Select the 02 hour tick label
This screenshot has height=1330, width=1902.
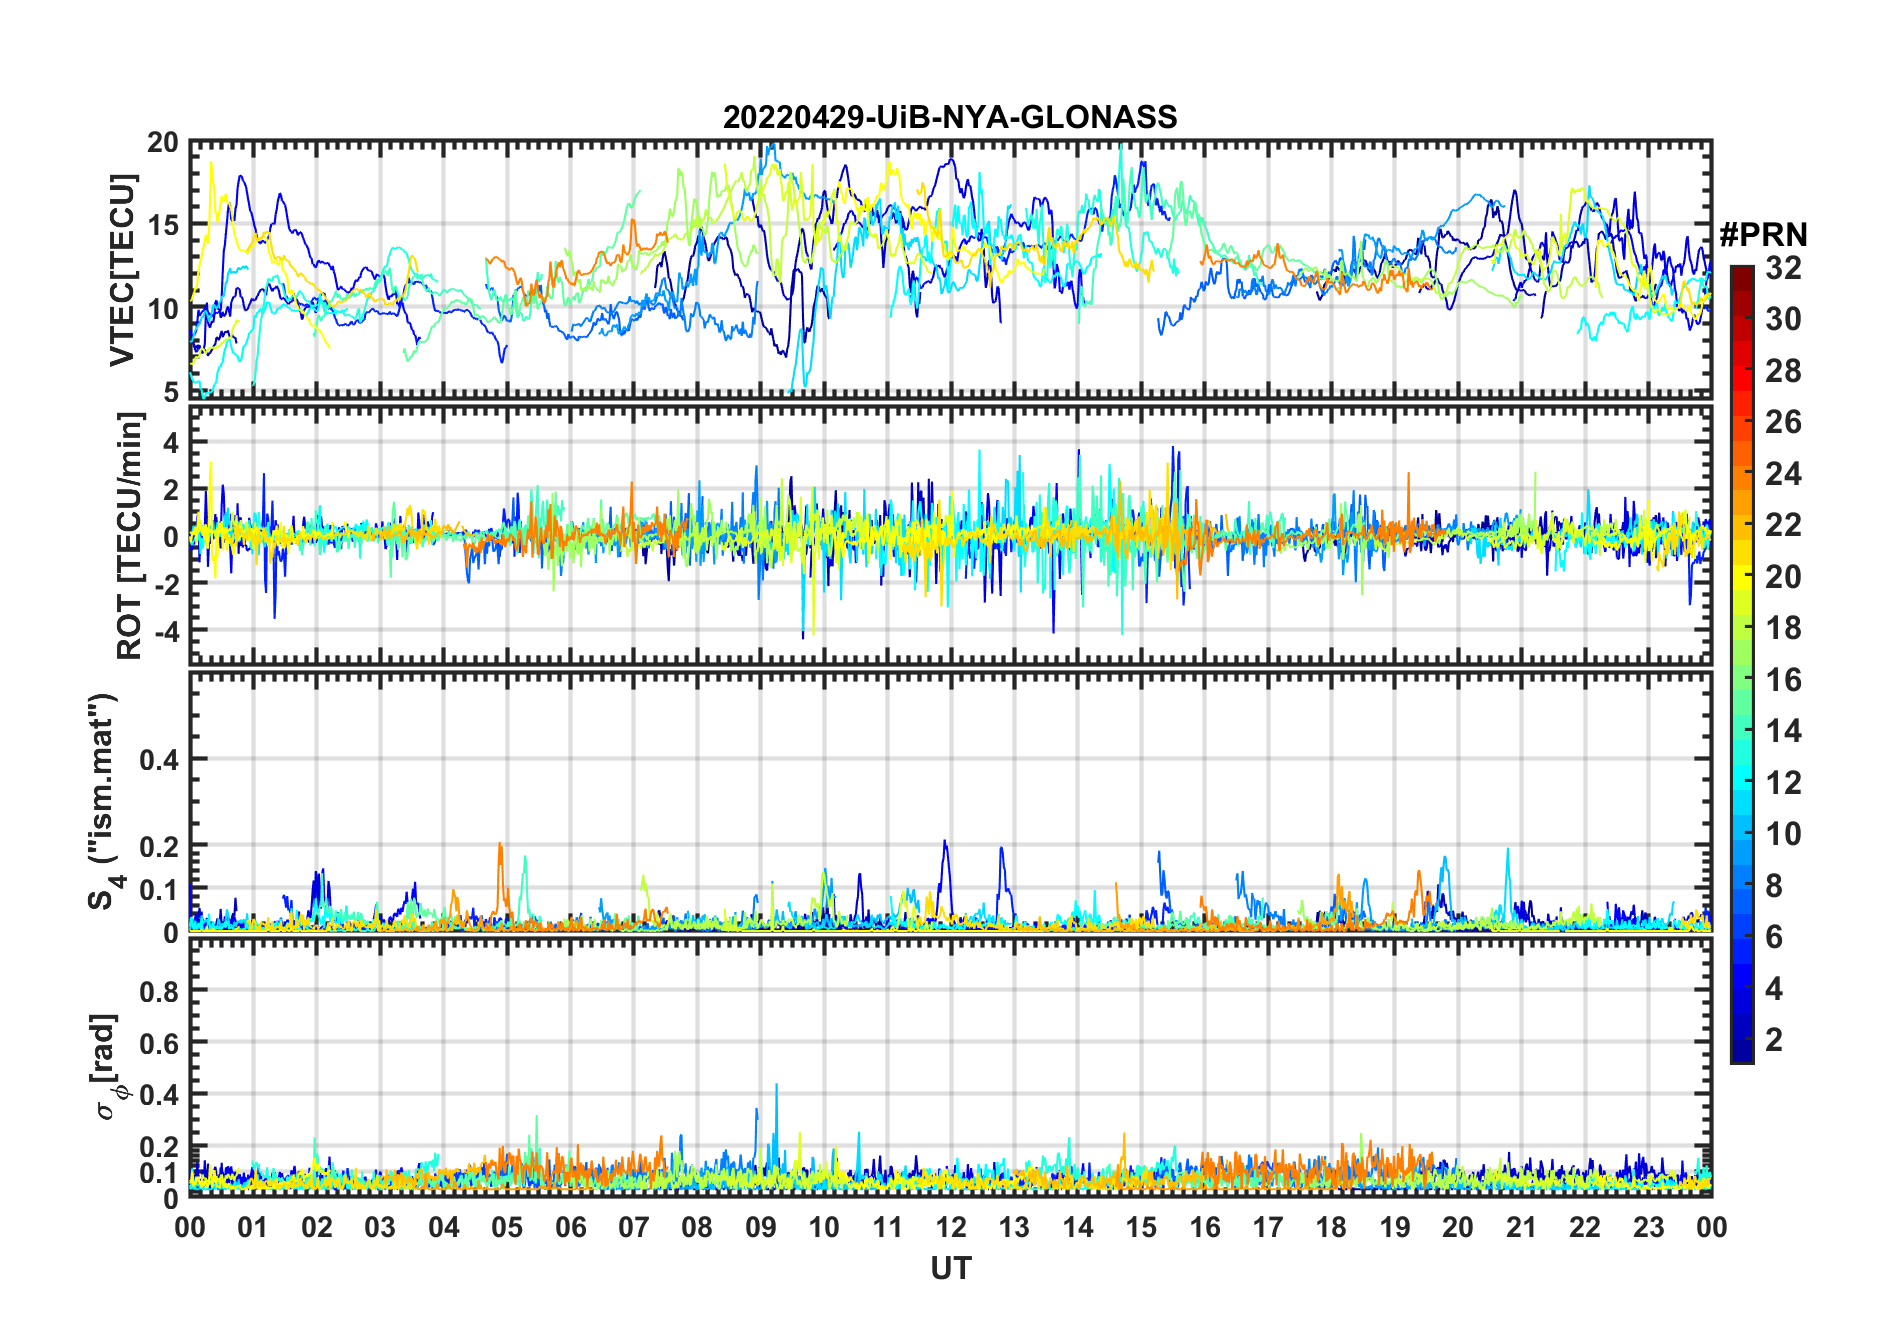point(317,1227)
